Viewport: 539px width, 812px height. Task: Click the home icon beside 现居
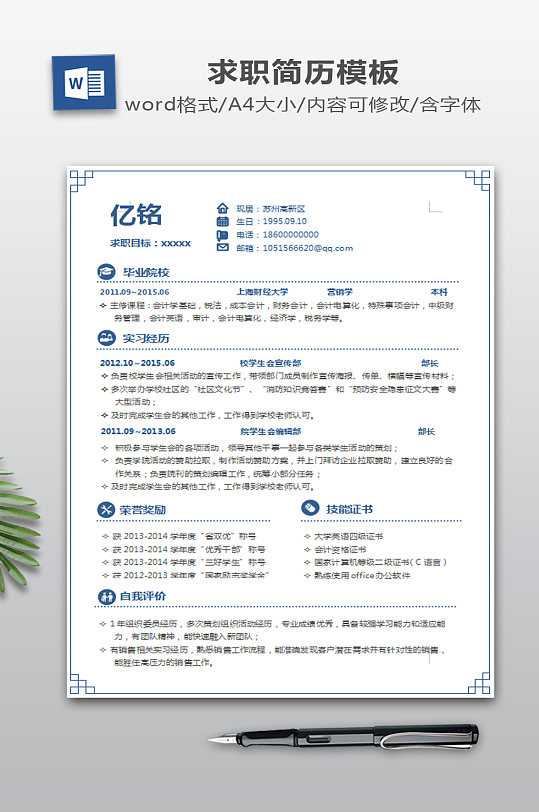pos(222,209)
